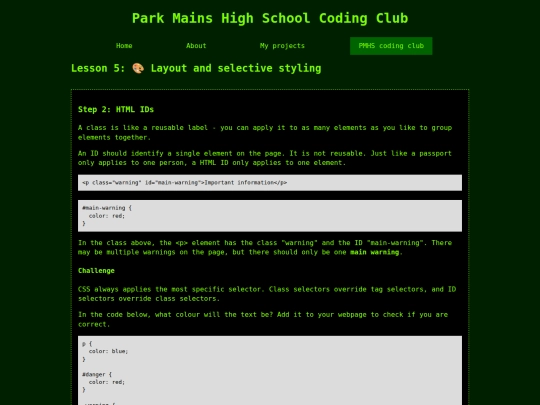This screenshot has height=405, width=540.
Task: Click the palette emoji in Lesson 5 heading
Action: (138, 68)
